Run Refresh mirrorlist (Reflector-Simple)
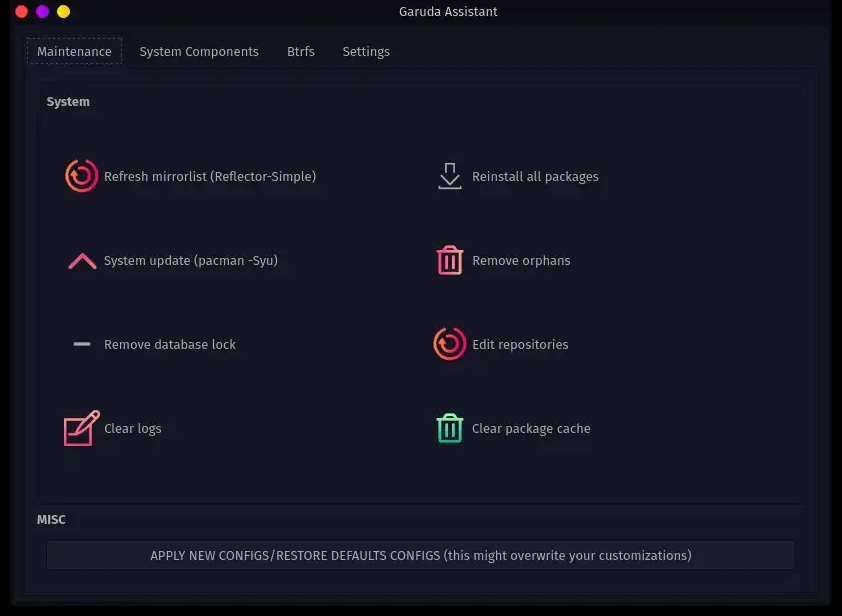 [x=210, y=177]
